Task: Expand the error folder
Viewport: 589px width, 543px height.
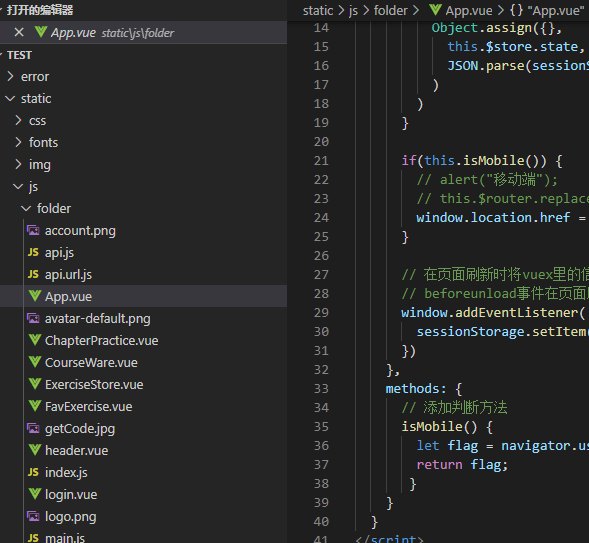Action: point(11,77)
